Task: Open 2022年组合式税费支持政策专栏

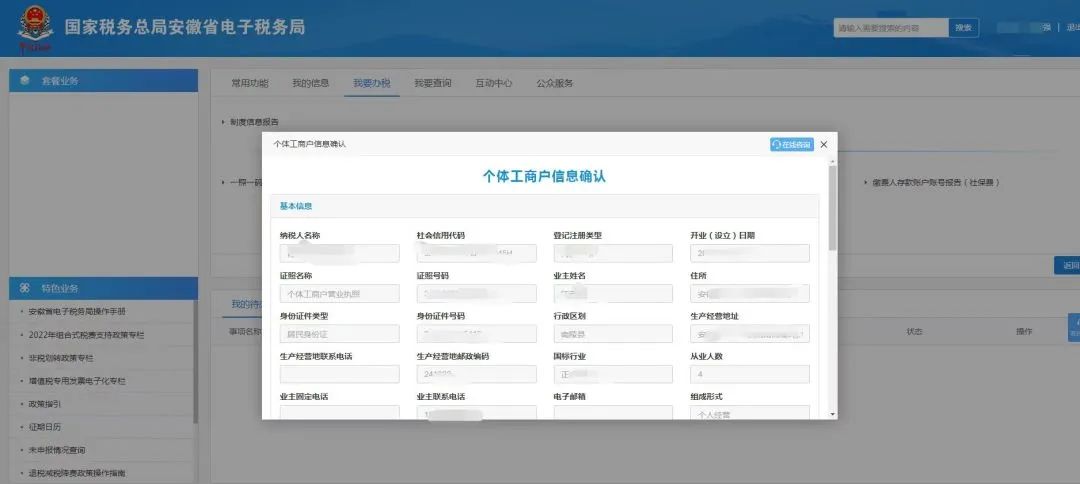Action: (86, 335)
